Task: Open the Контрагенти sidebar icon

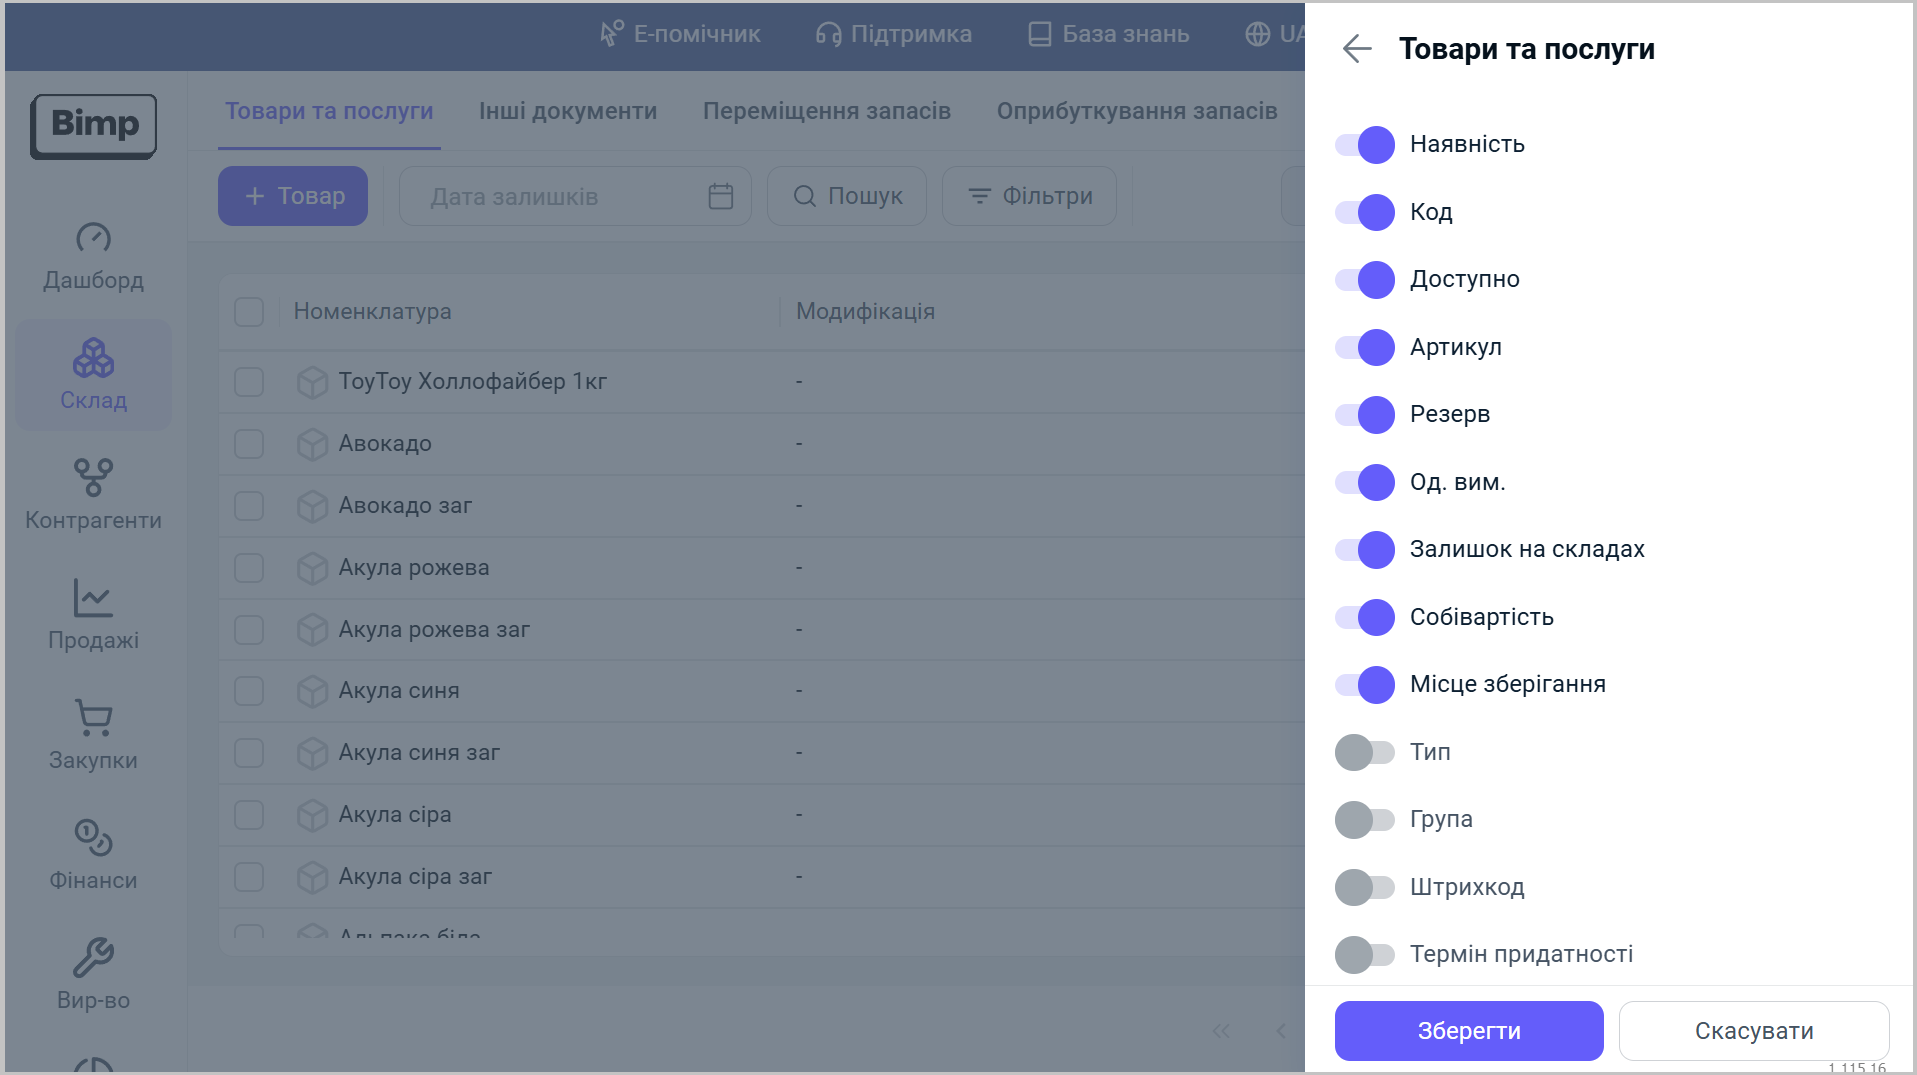Action: 93,478
